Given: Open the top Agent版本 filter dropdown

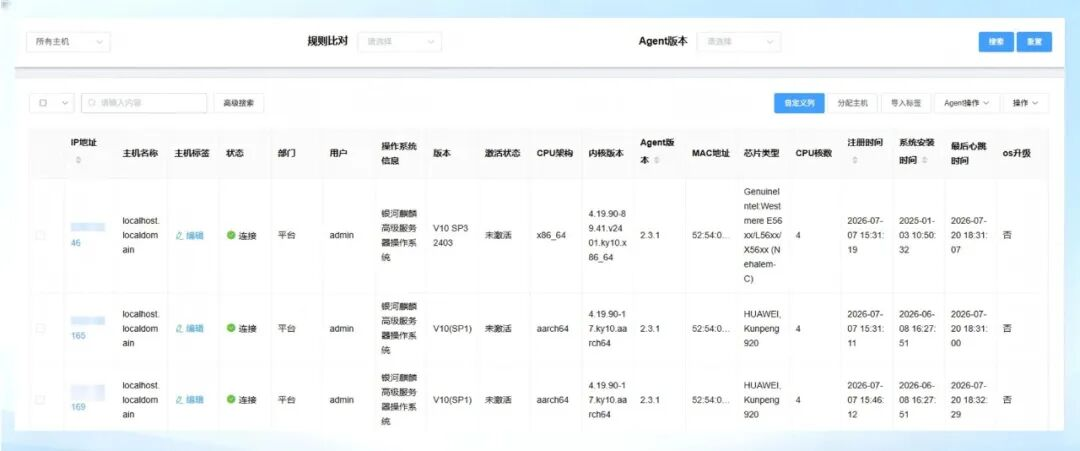Looking at the screenshot, I should [x=738, y=42].
